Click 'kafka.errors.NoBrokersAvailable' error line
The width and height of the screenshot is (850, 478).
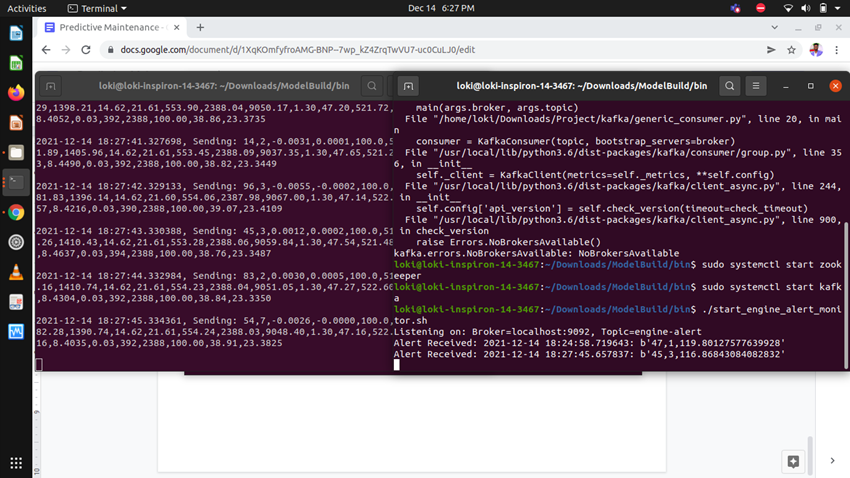(x=536, y=253)
